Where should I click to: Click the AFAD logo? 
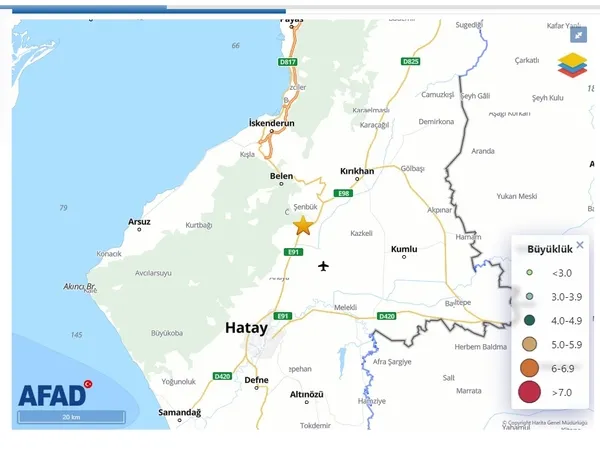tap(55, 393)
